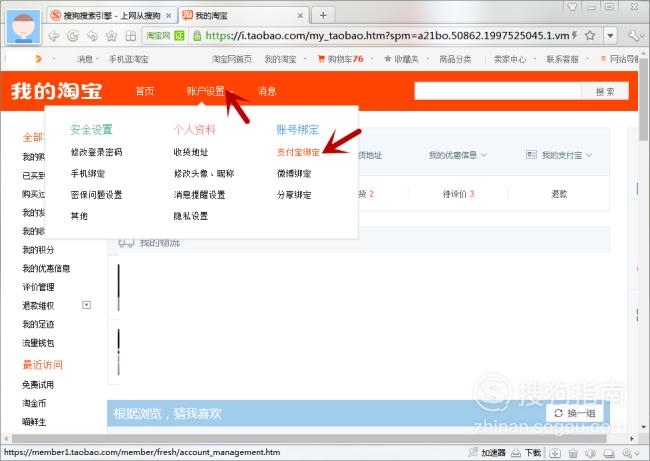The width and height of the screenshot is (650, 461).
Task: Click the 加速器 status bar icon
Action: [x=488, y=453]
